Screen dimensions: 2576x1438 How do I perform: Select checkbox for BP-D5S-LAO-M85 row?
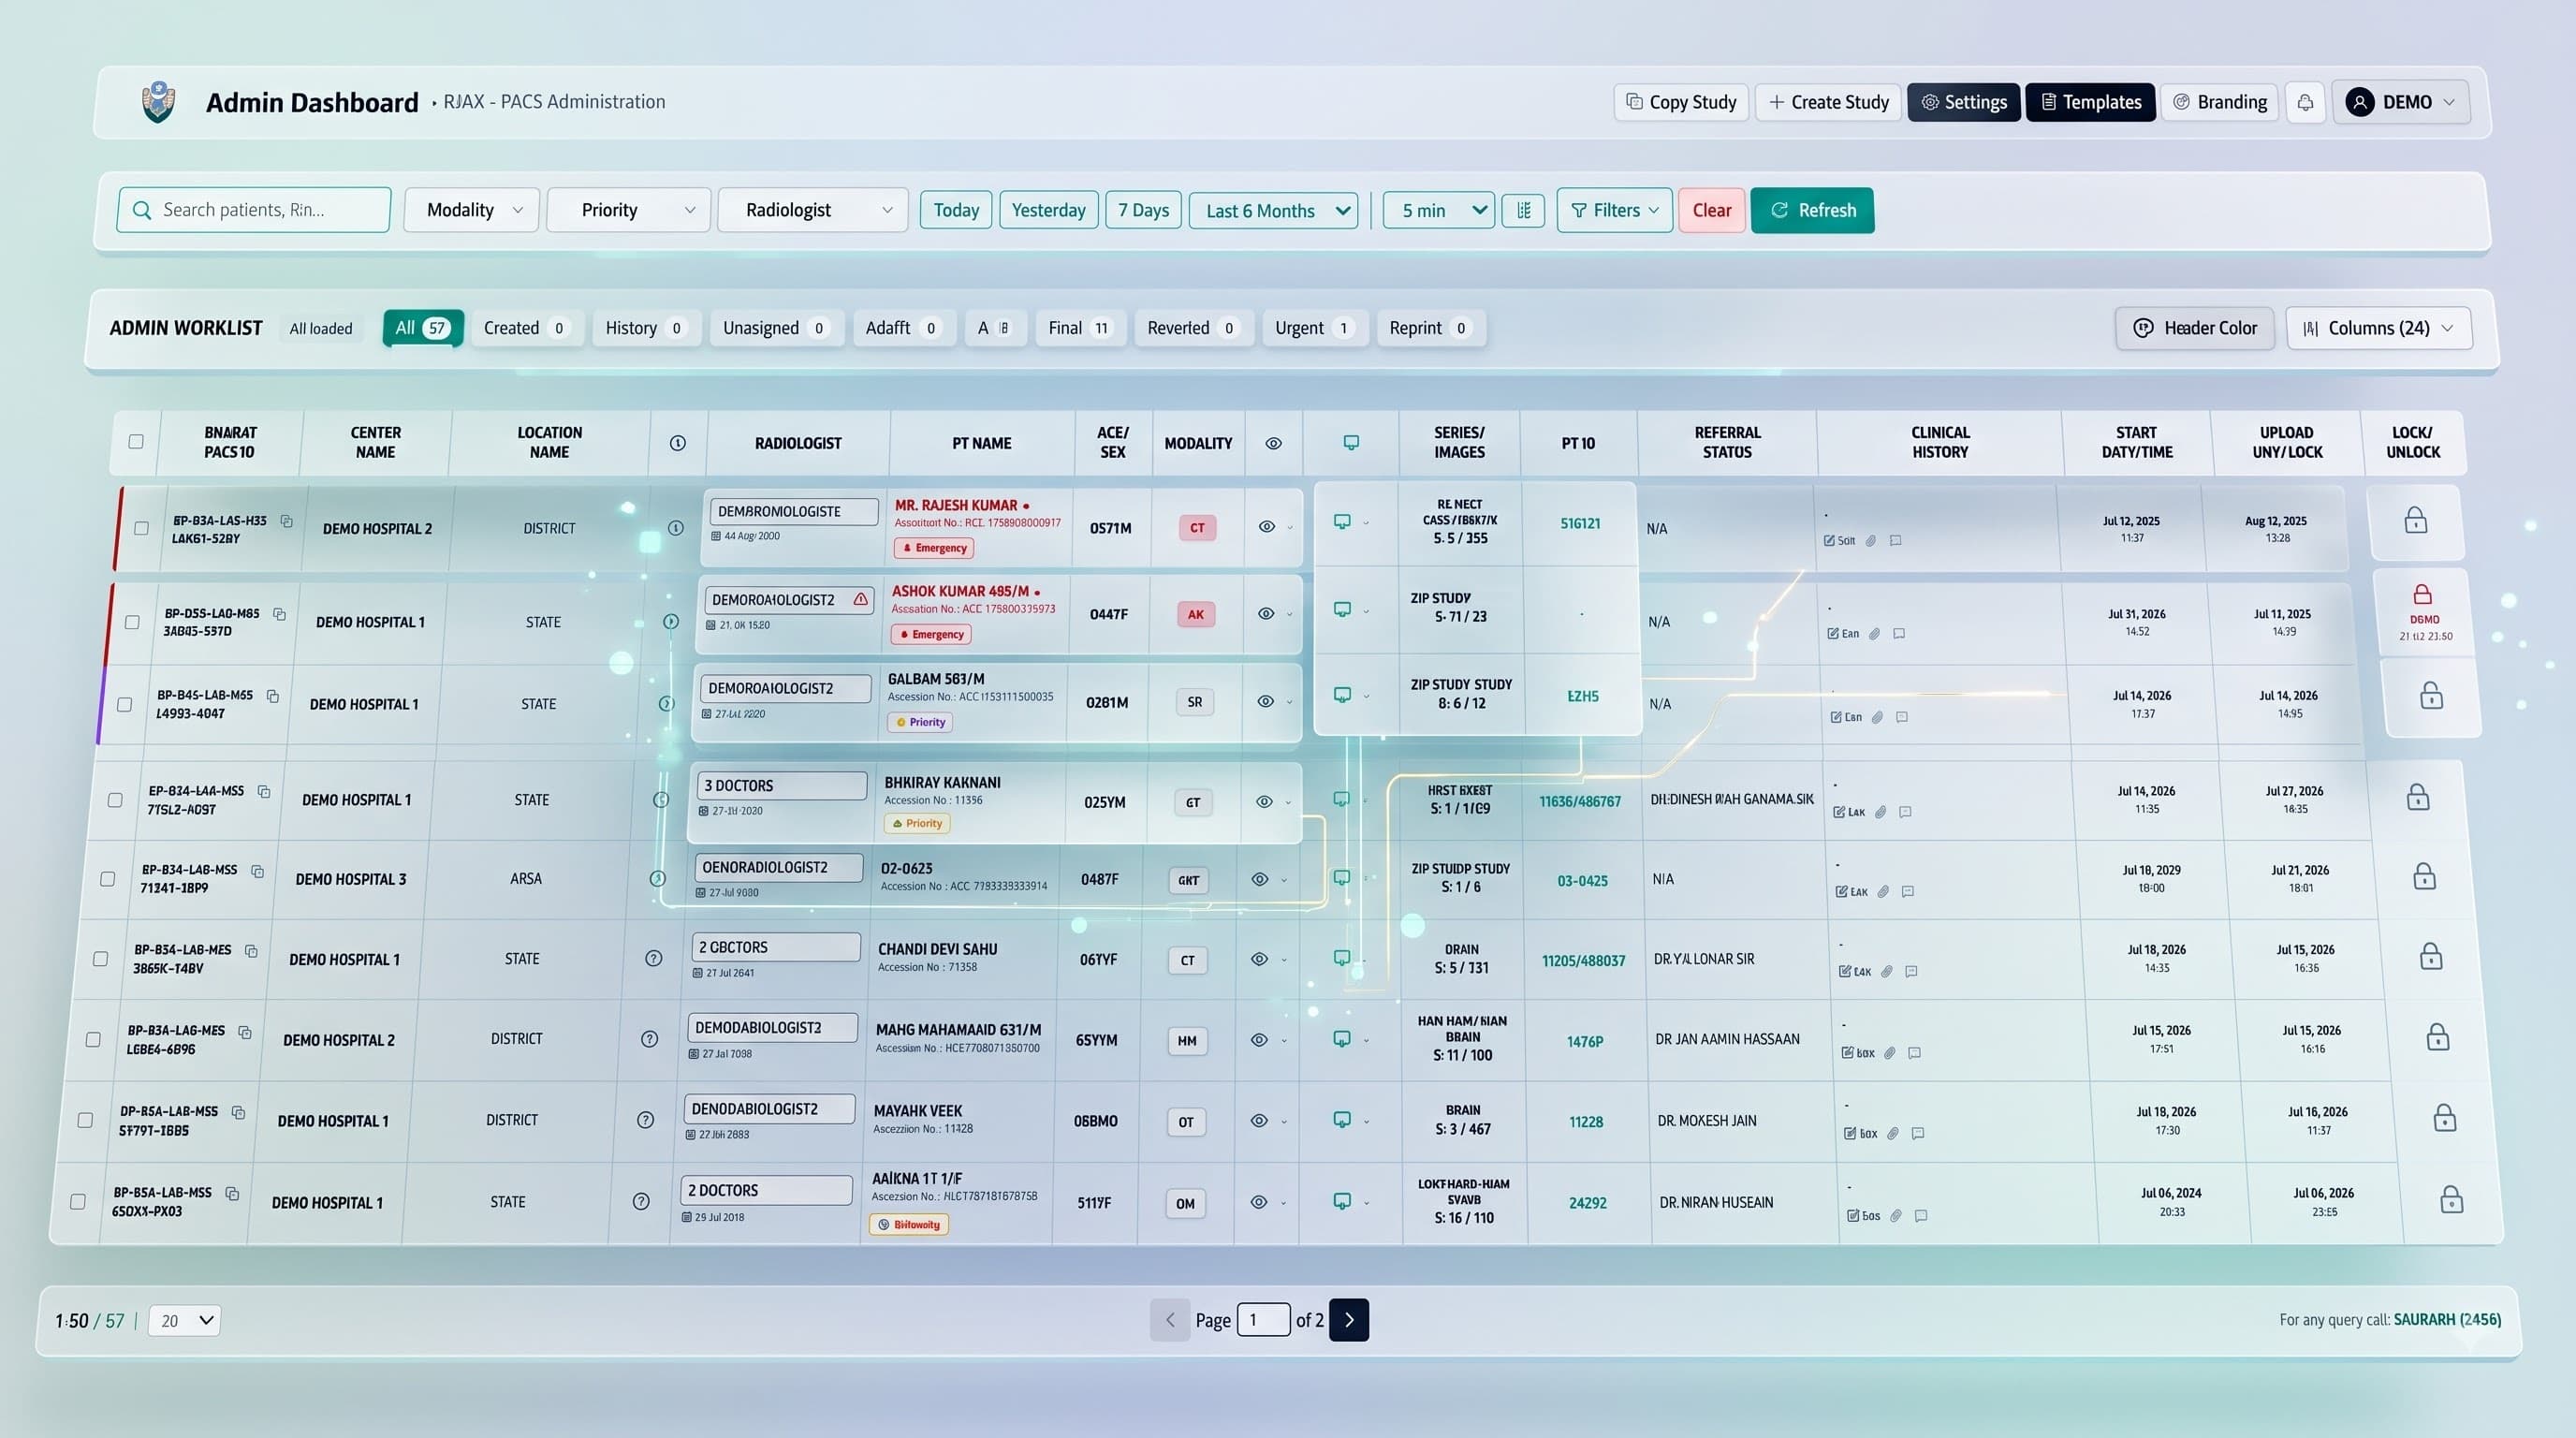click(132, 622)
